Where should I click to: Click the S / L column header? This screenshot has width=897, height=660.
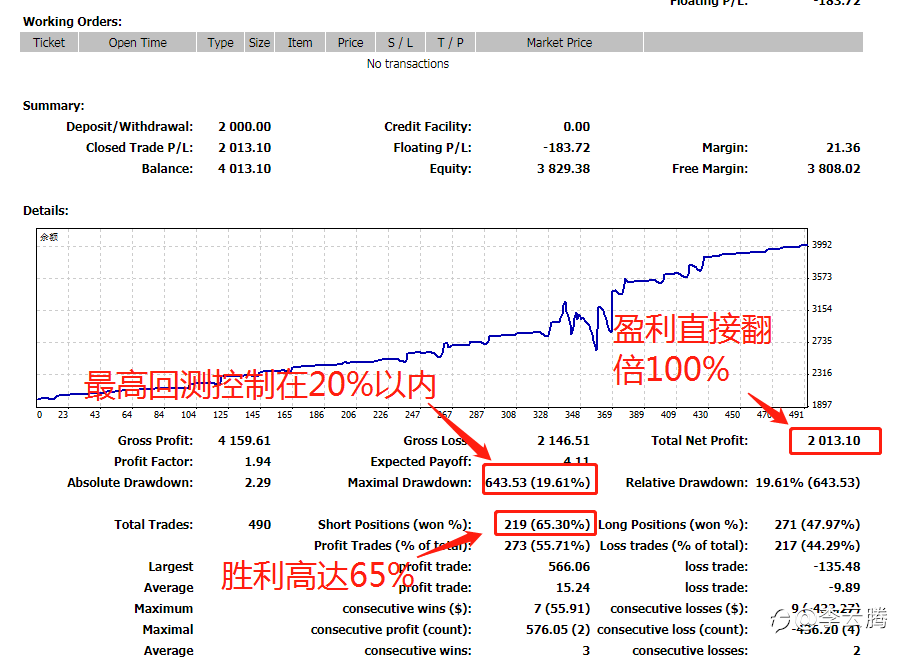pyautogui.click(x=400, y=42)
